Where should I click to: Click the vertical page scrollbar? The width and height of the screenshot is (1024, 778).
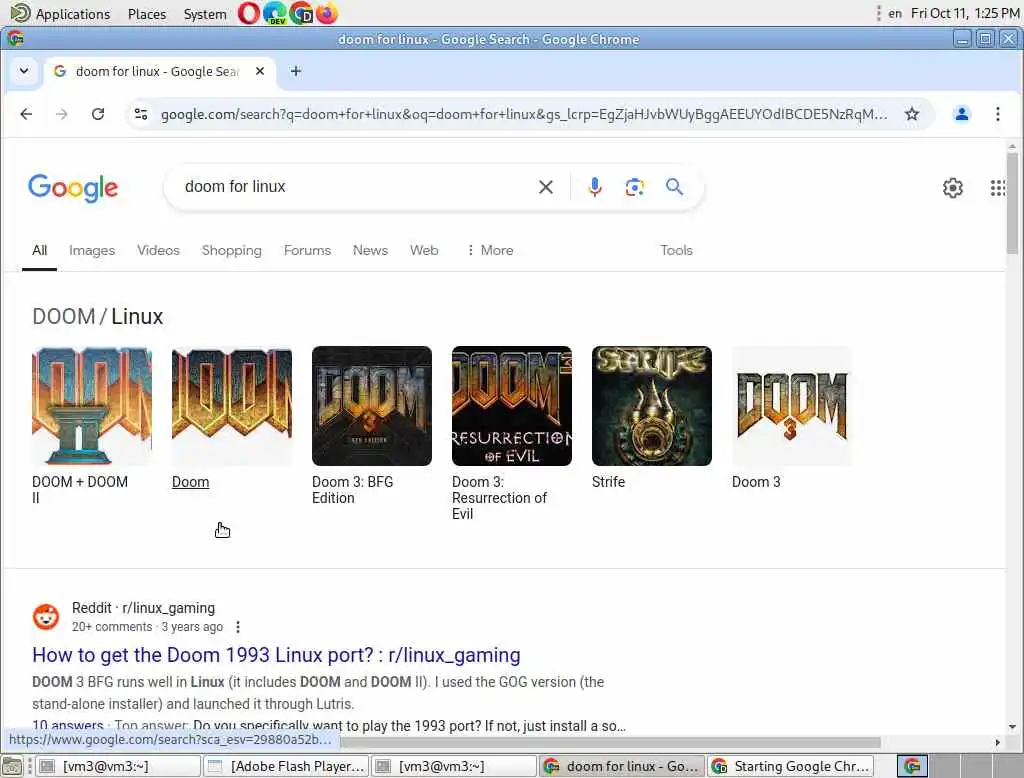[x=1012, y=203]
